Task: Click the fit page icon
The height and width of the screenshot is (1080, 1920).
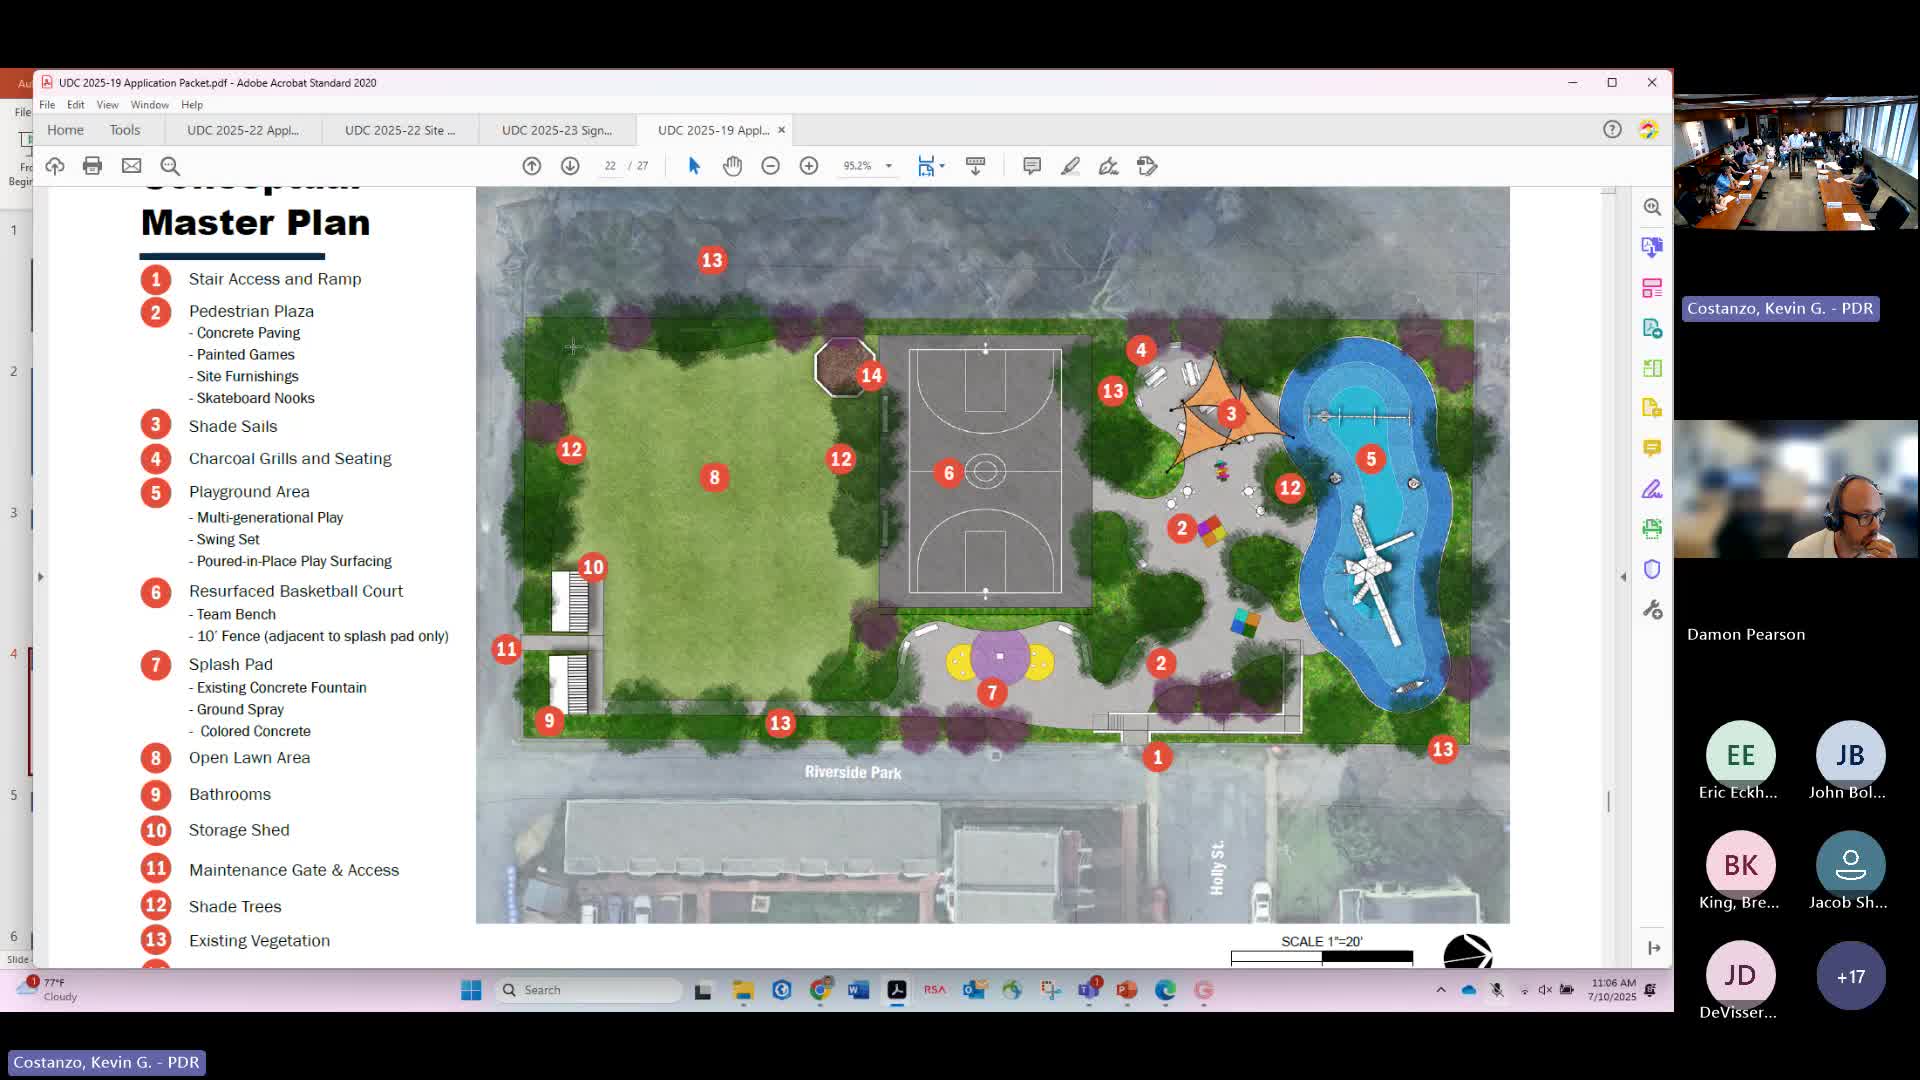Action: pyautogui.click(x=926, y=166)
